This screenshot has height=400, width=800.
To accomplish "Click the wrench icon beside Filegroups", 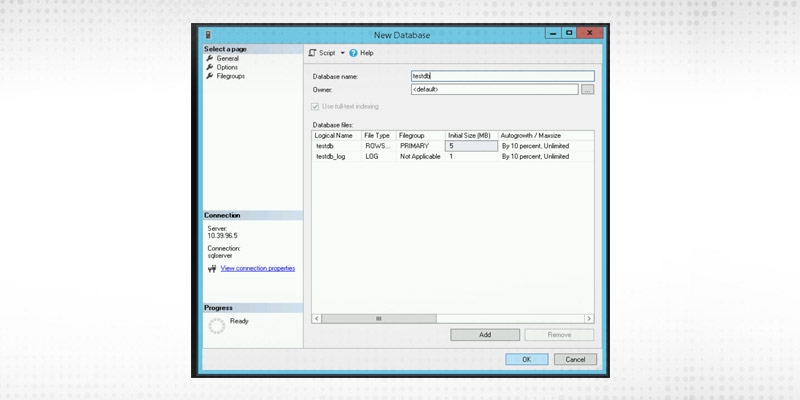I will click(210, 76).
